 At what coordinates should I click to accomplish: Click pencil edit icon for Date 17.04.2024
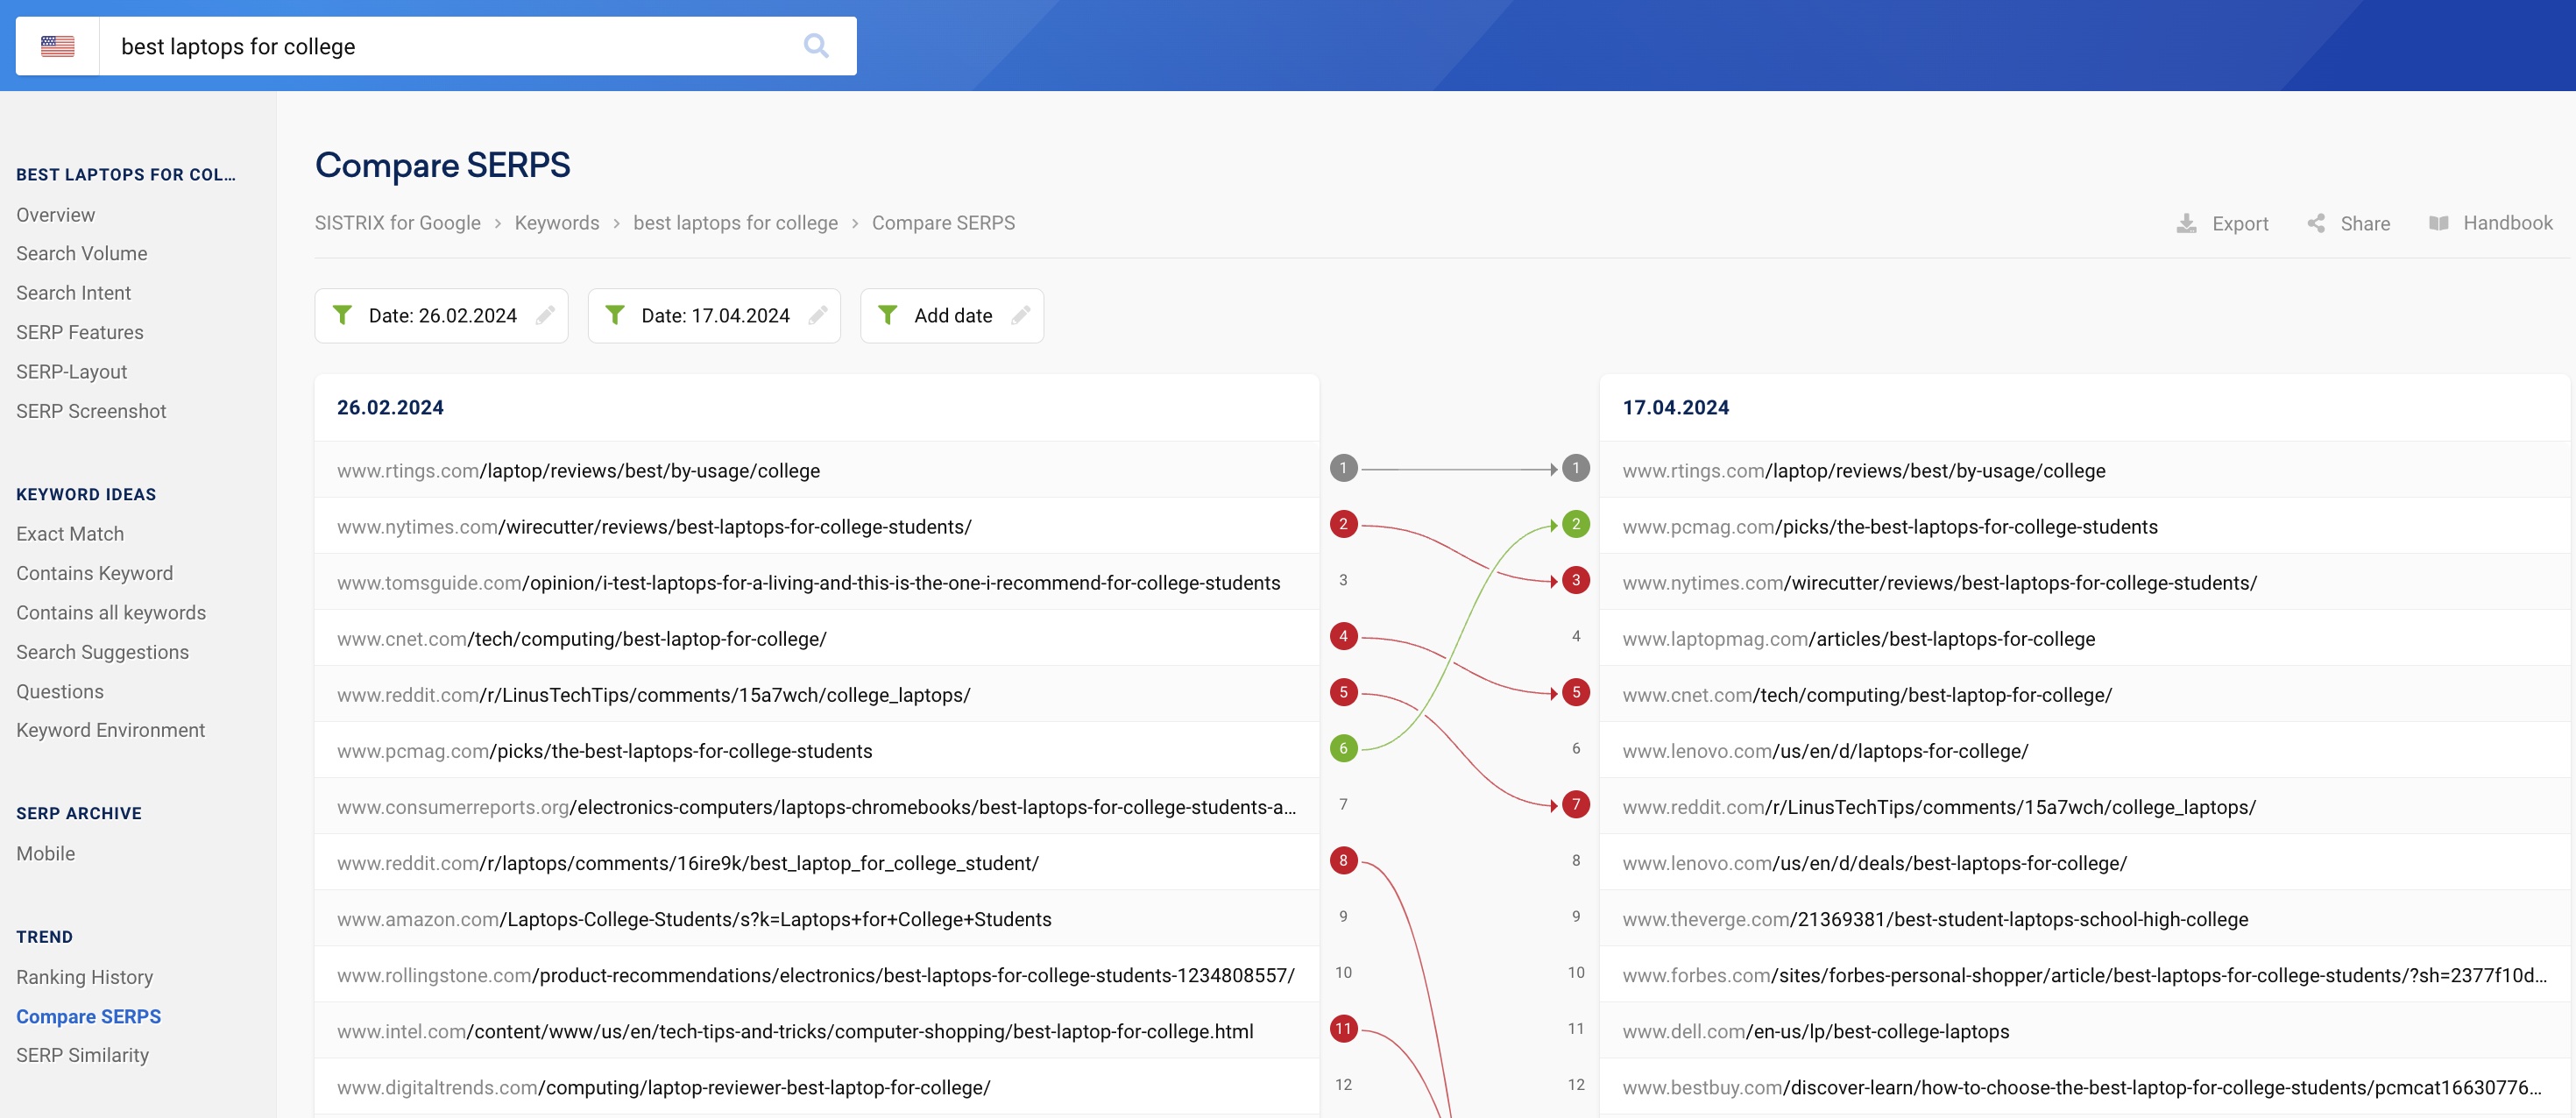click(x=818, y=315)
